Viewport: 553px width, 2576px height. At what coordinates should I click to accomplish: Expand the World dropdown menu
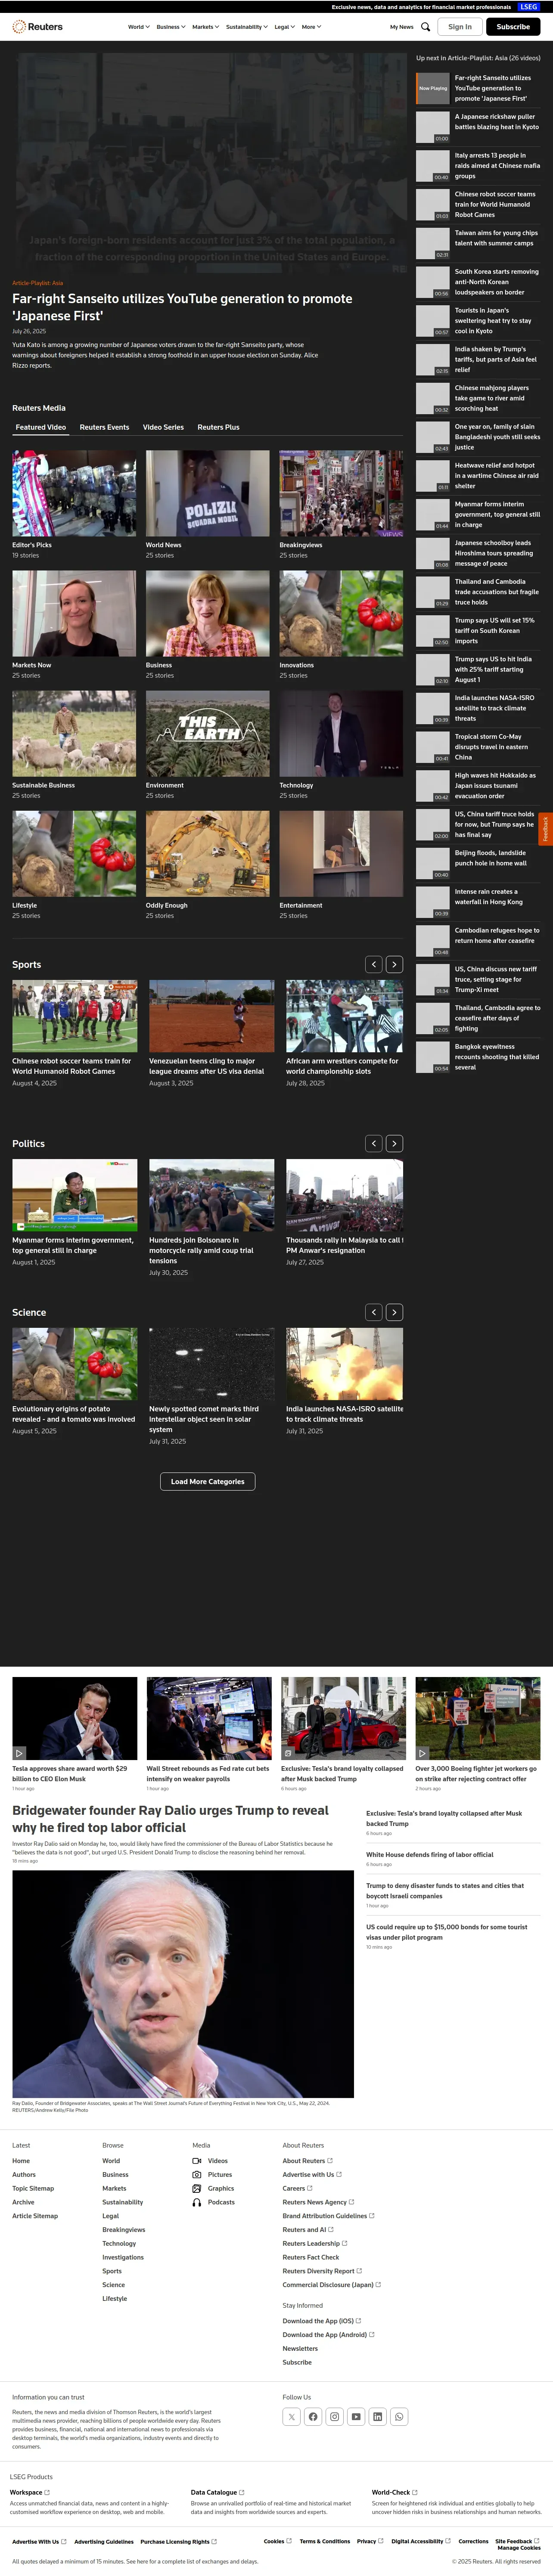tap(139, 27)
